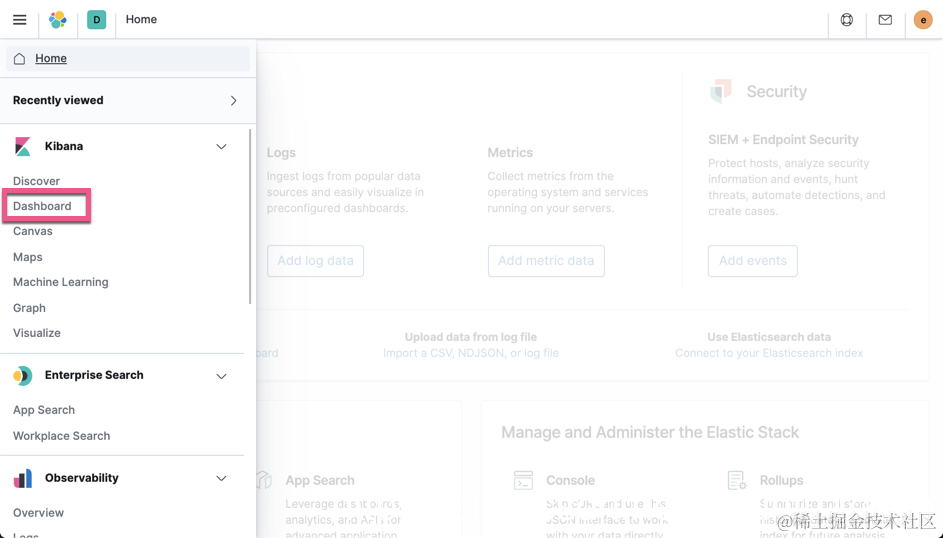Click Use Elasticsearch data text
This screenshot has height=538, width=943.
[x=769, y=337]
